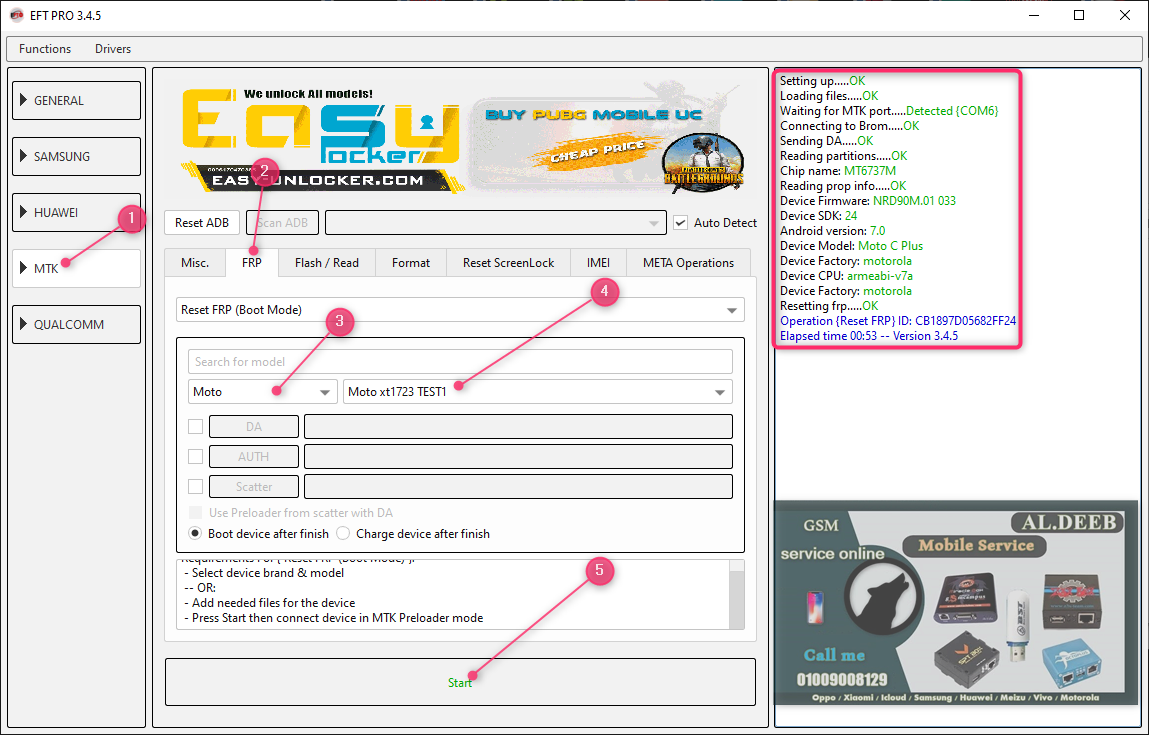Click the DA file path field
The width and height of the screenshot is (1149, 735).
(x=518, y=426)
